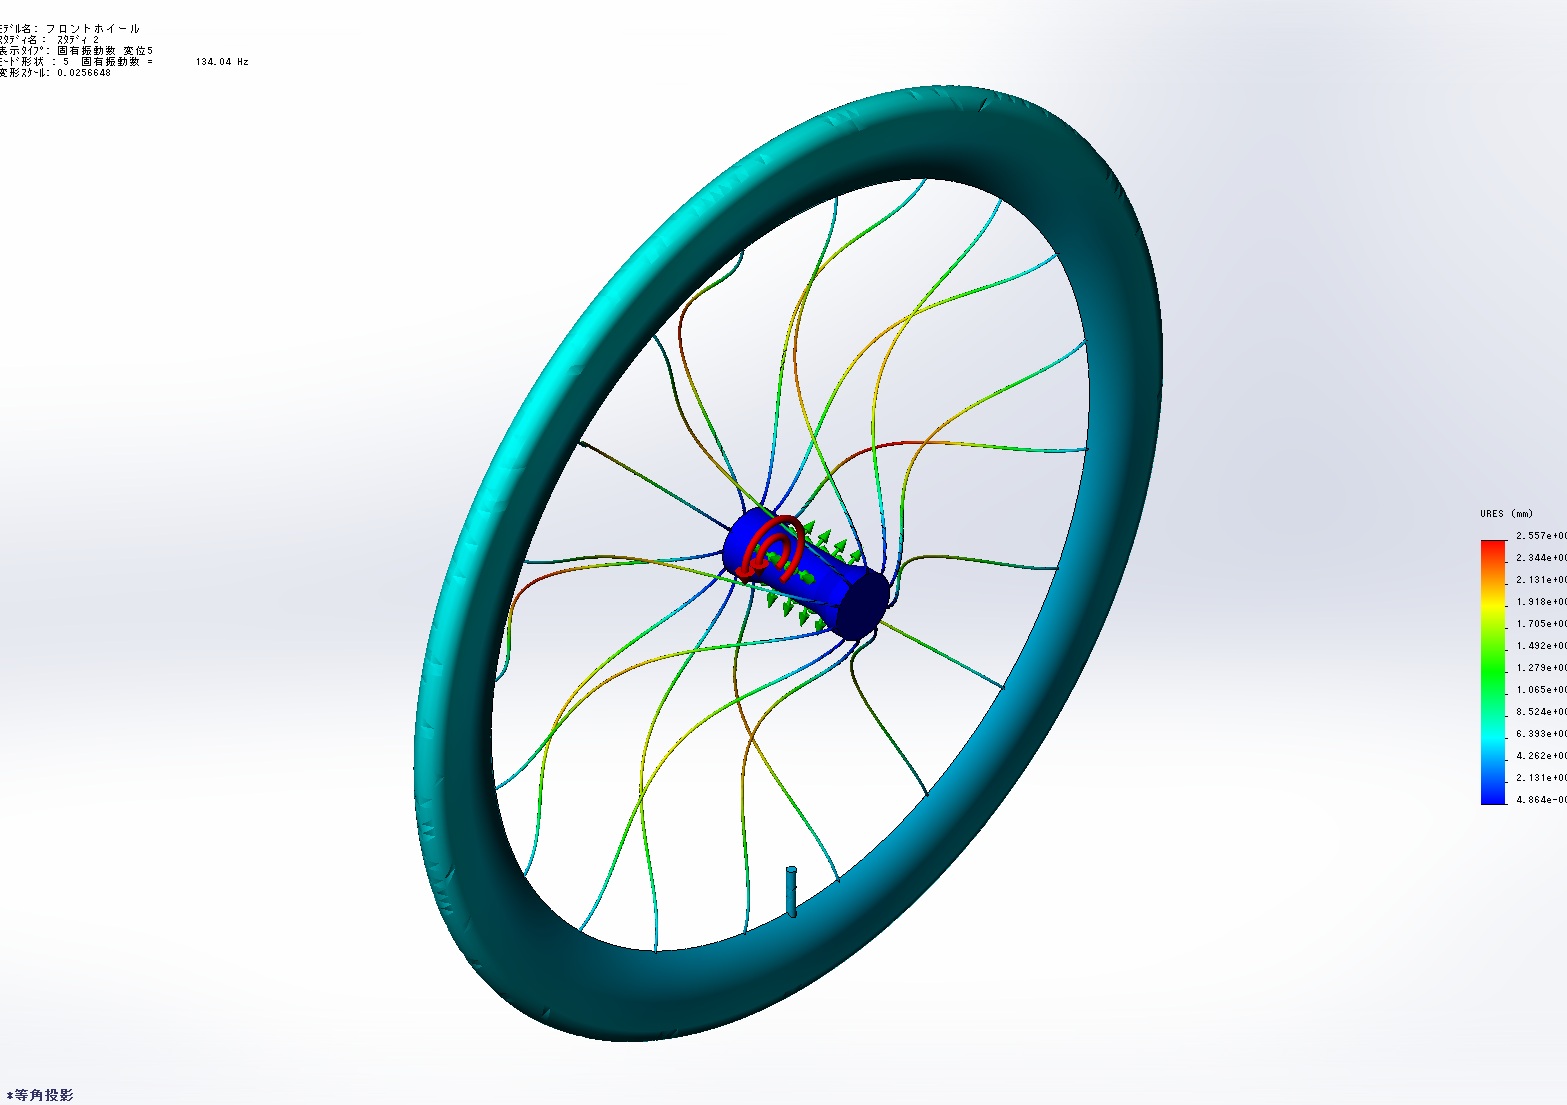Click the legend value 1.918e
Screen dimensions: 1567x1105
(x=1541, y=602)
